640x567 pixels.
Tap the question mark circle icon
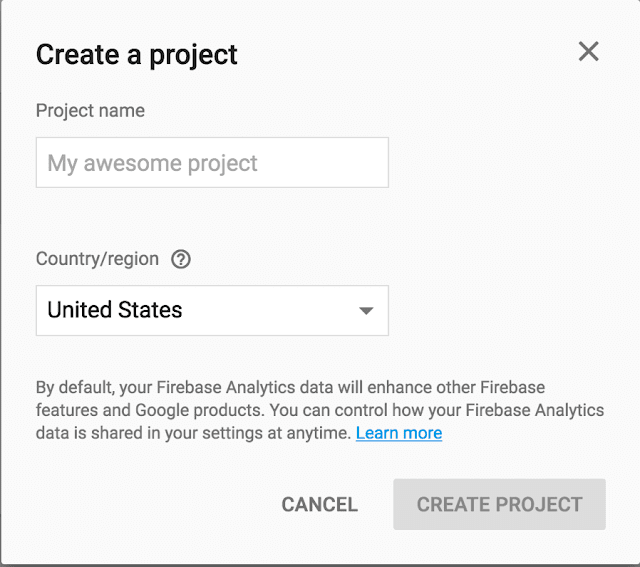click(x=180, y=259)
